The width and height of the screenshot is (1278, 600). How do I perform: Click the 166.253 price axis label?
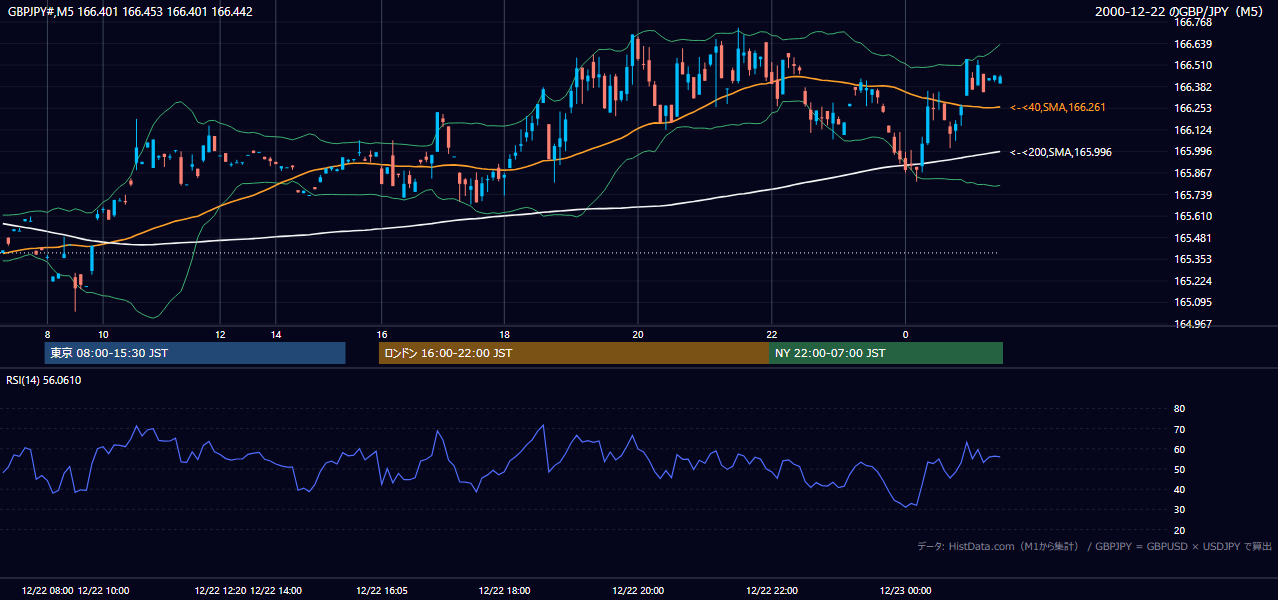pyautogui.click(x=1192, y=108)
